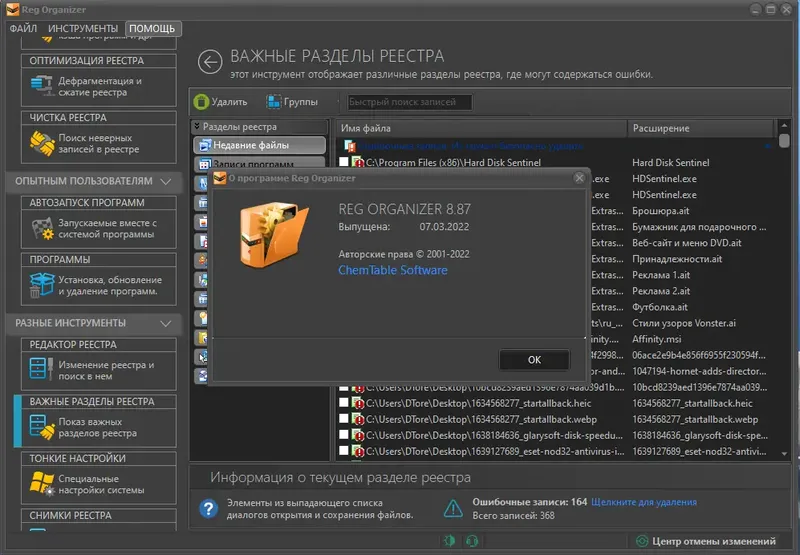
Task: Select the Недавние файлы section tab
Action: tap(259, 145)
